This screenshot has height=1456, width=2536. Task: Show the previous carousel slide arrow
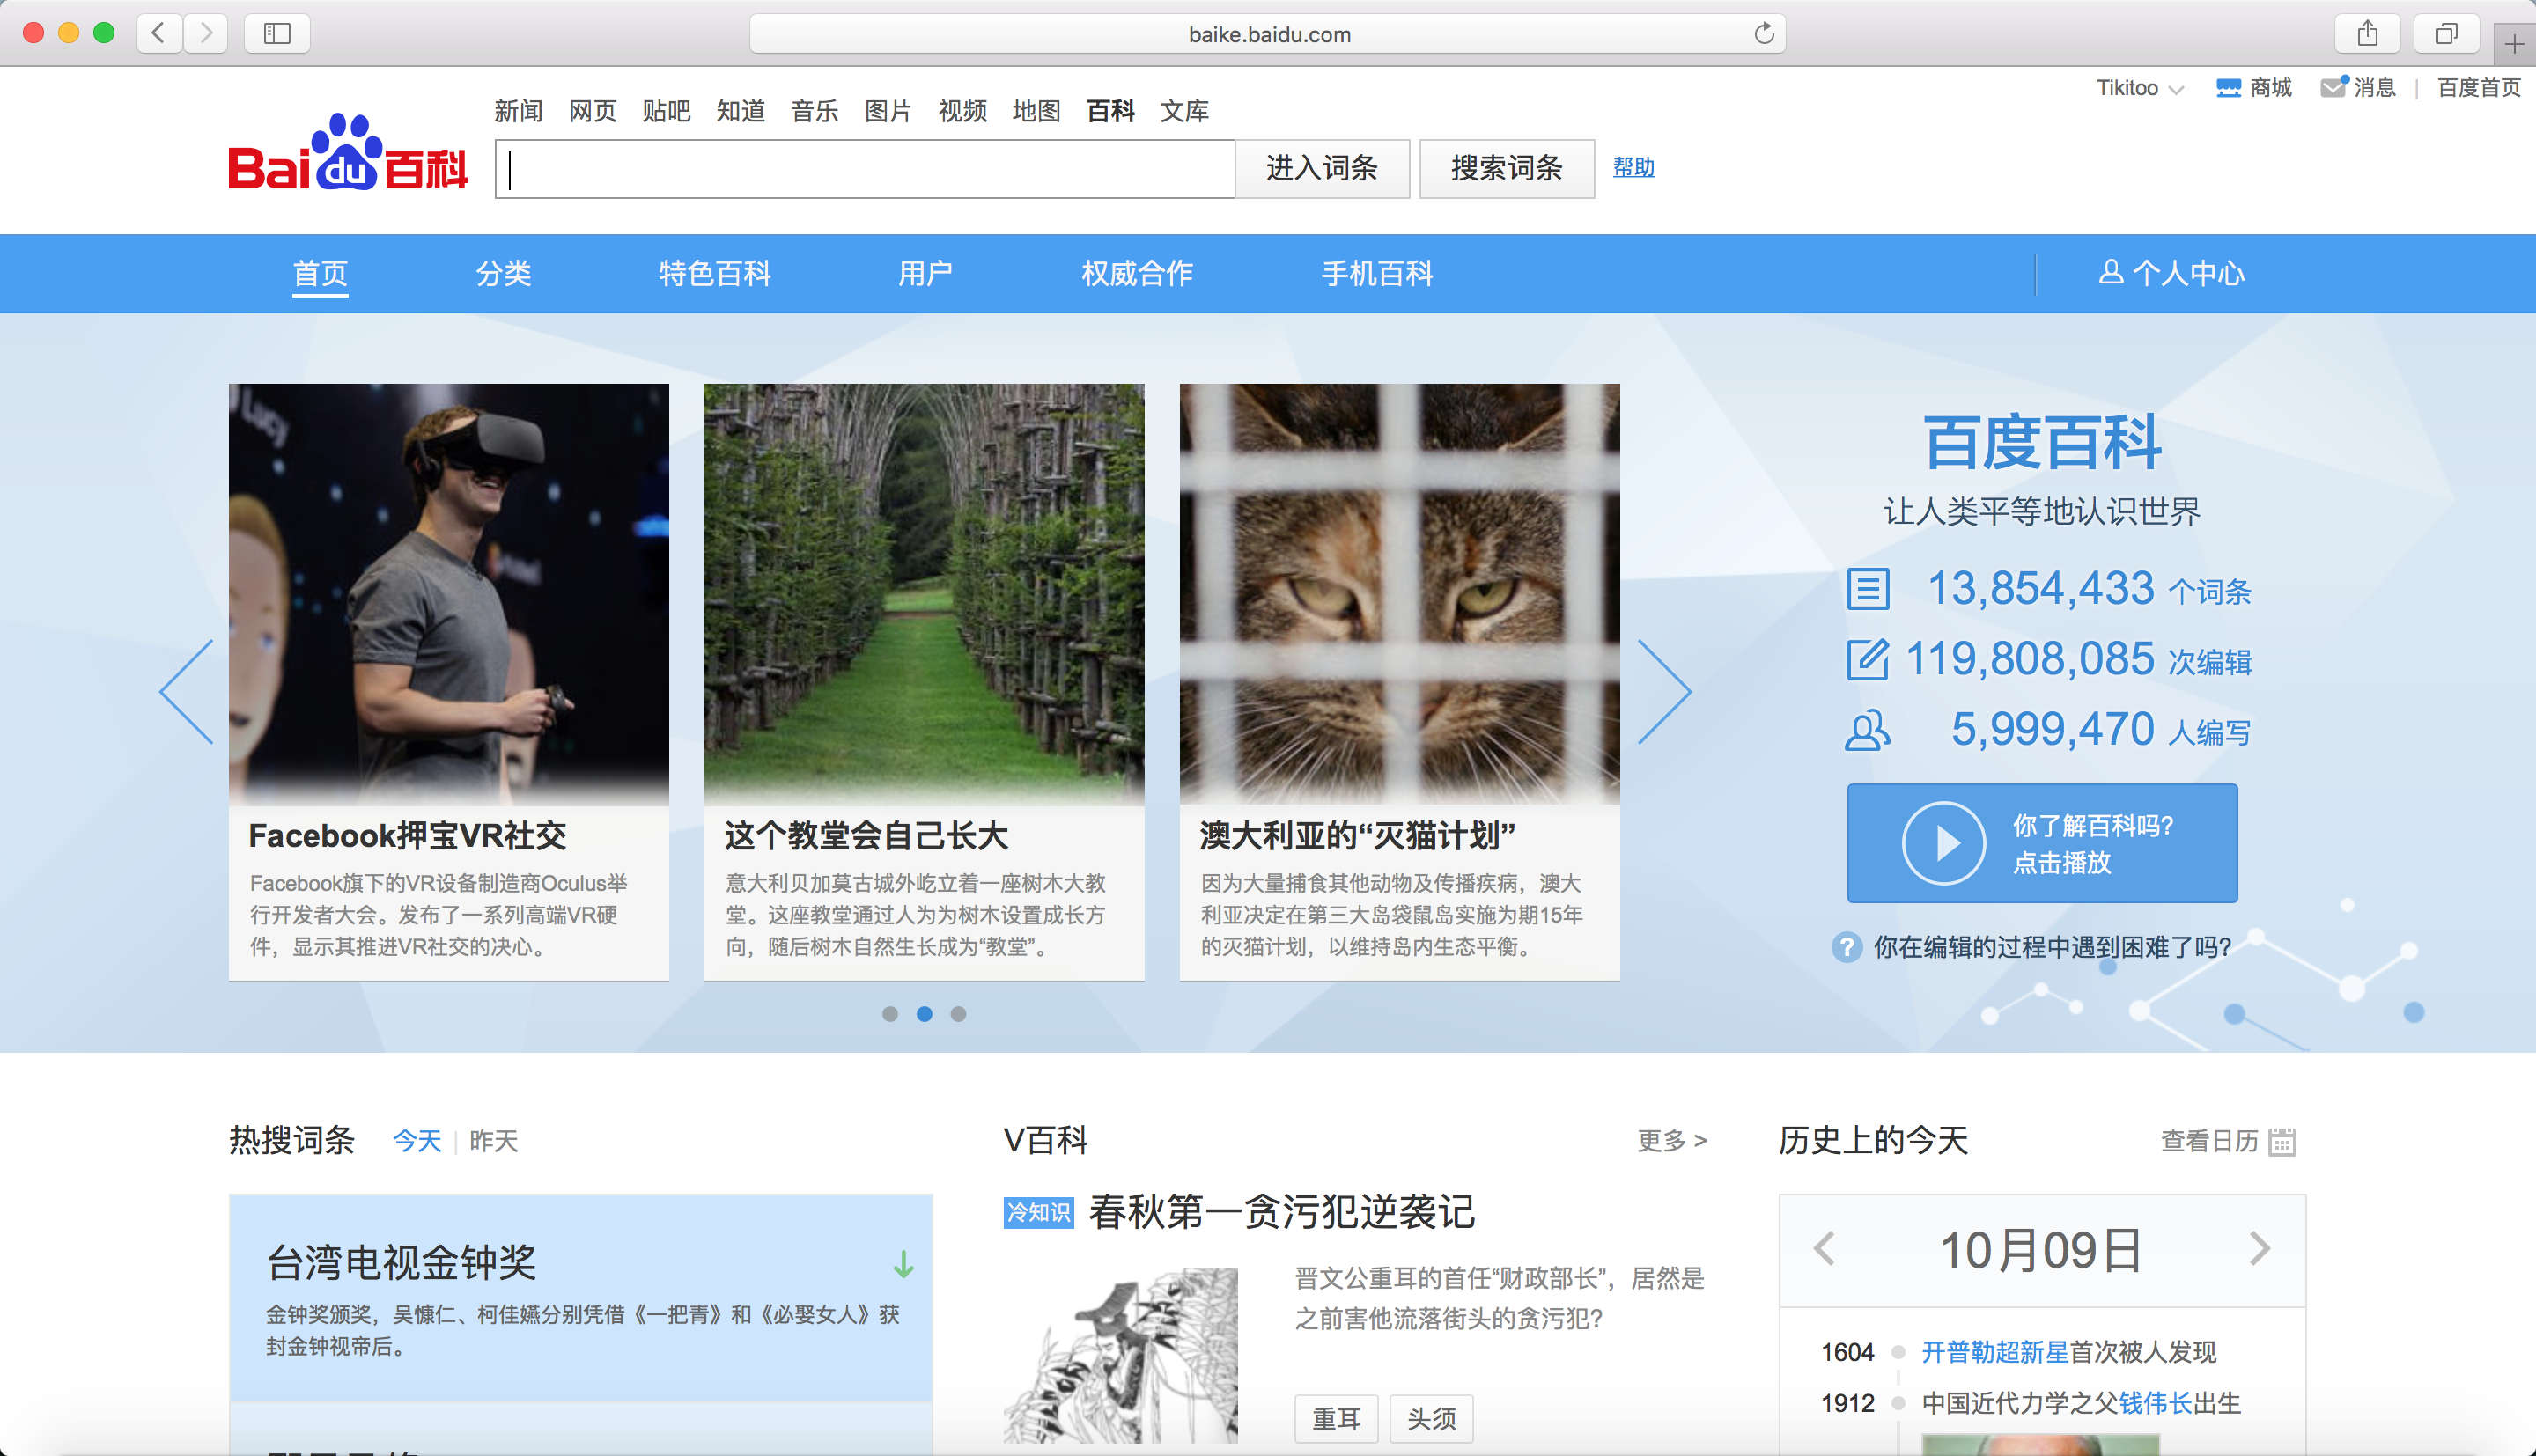tap(187, 692)
